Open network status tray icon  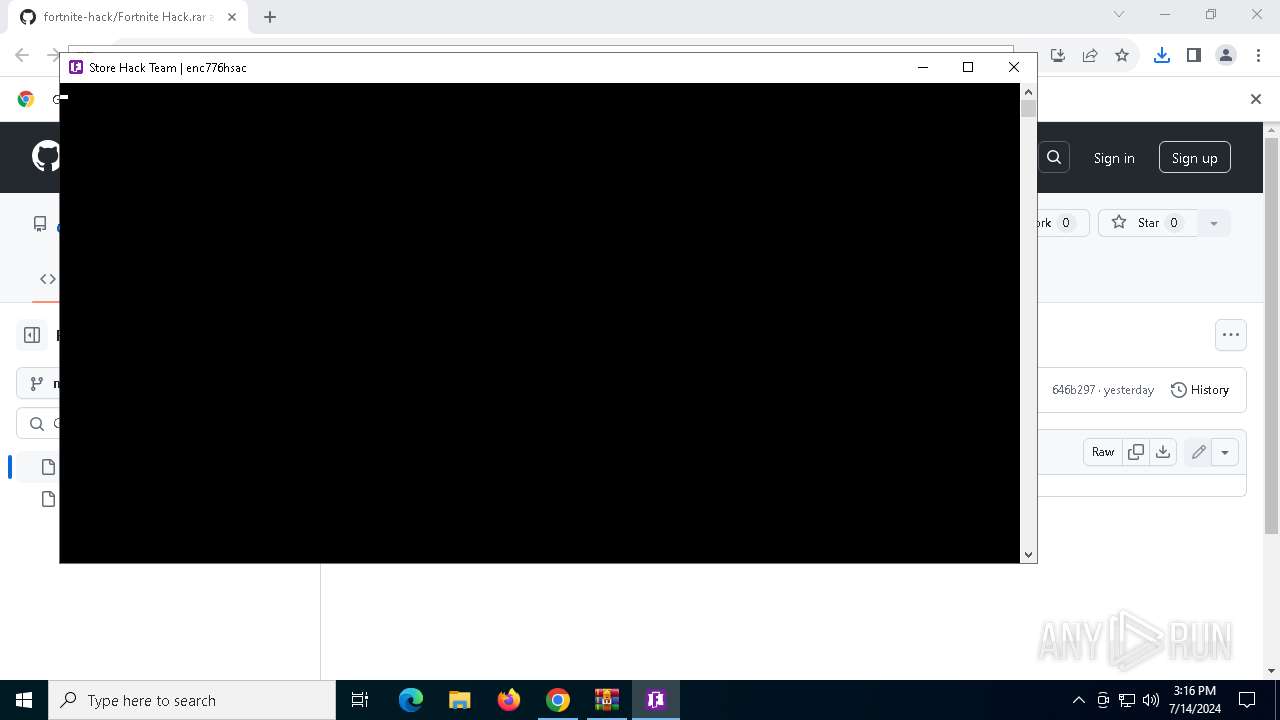pos(1127,700)
